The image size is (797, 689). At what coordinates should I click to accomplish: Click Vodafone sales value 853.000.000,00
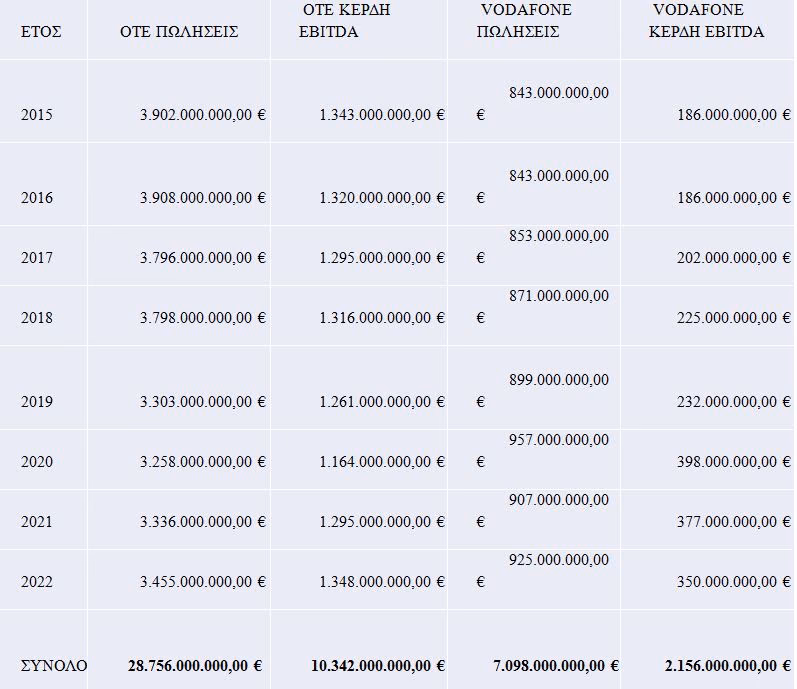[559, 236]
